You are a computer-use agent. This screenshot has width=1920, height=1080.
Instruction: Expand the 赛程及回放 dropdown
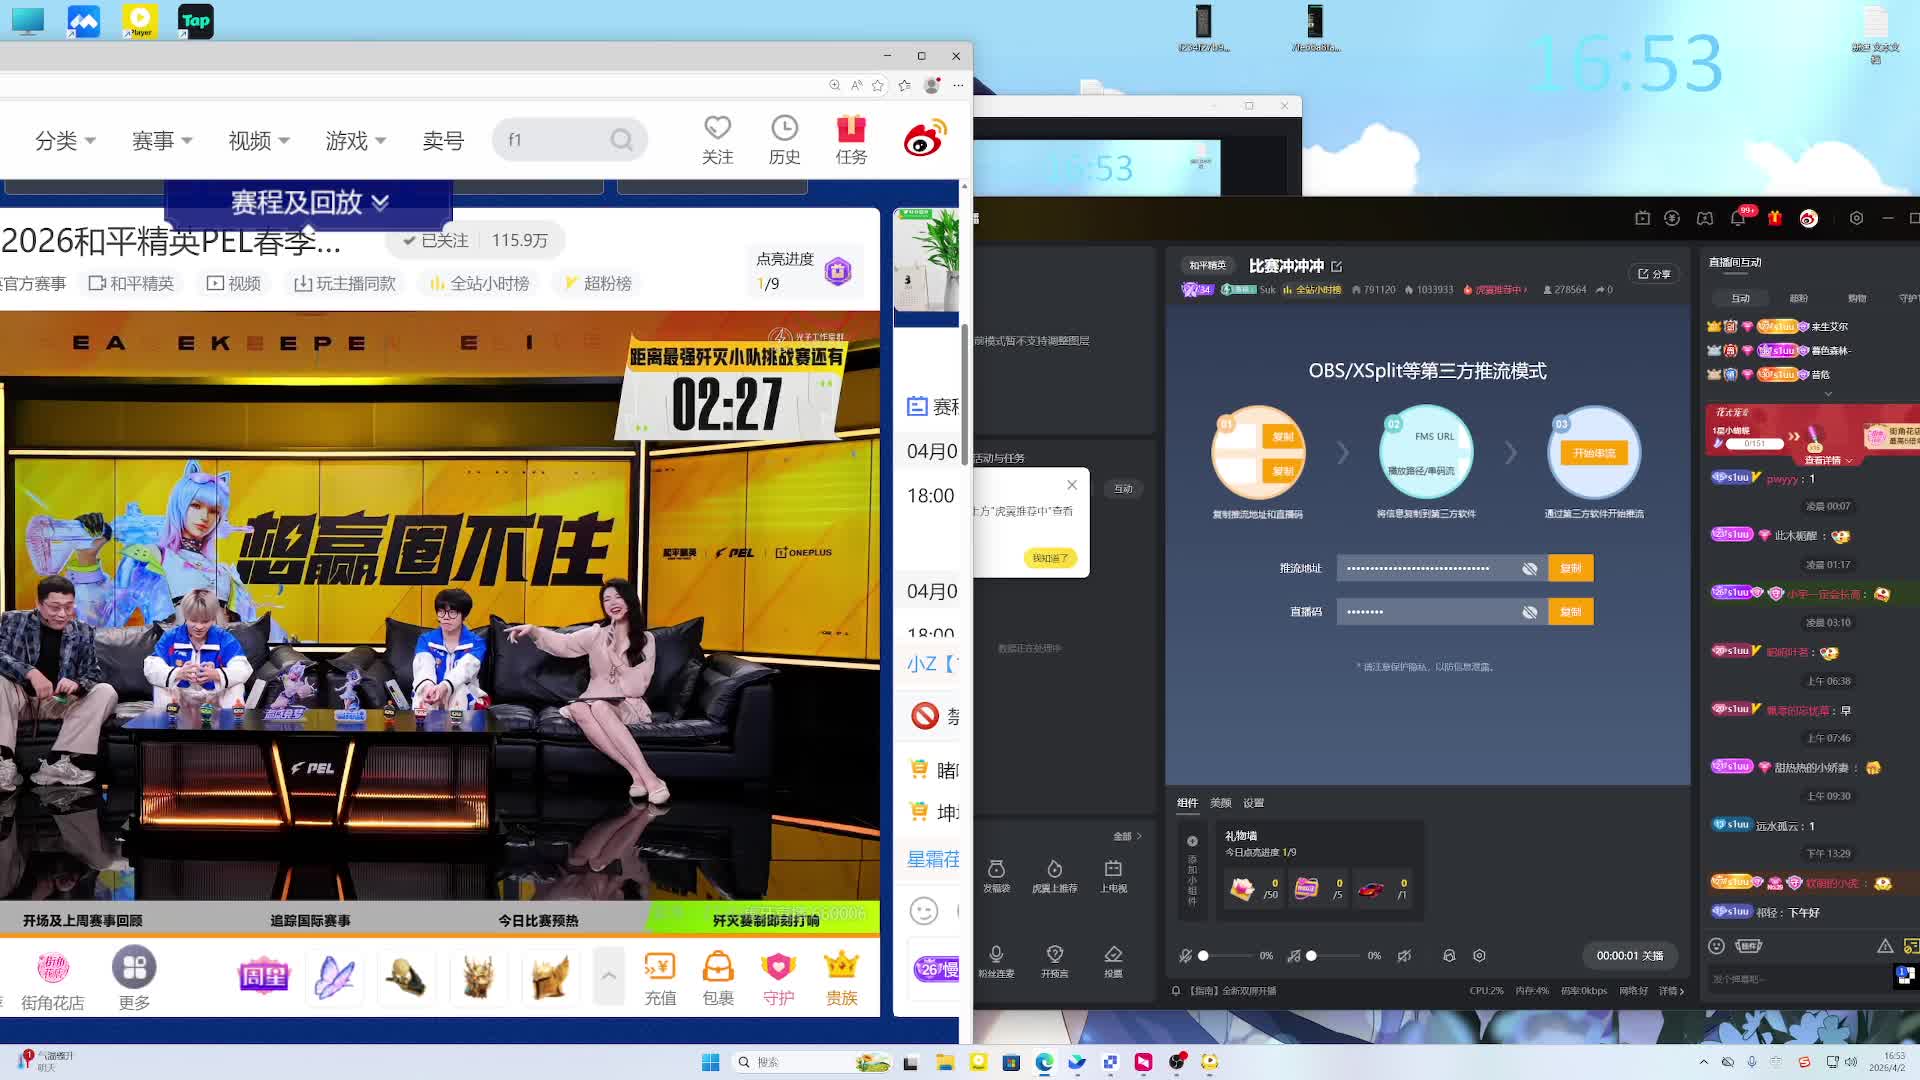point(309,202)
